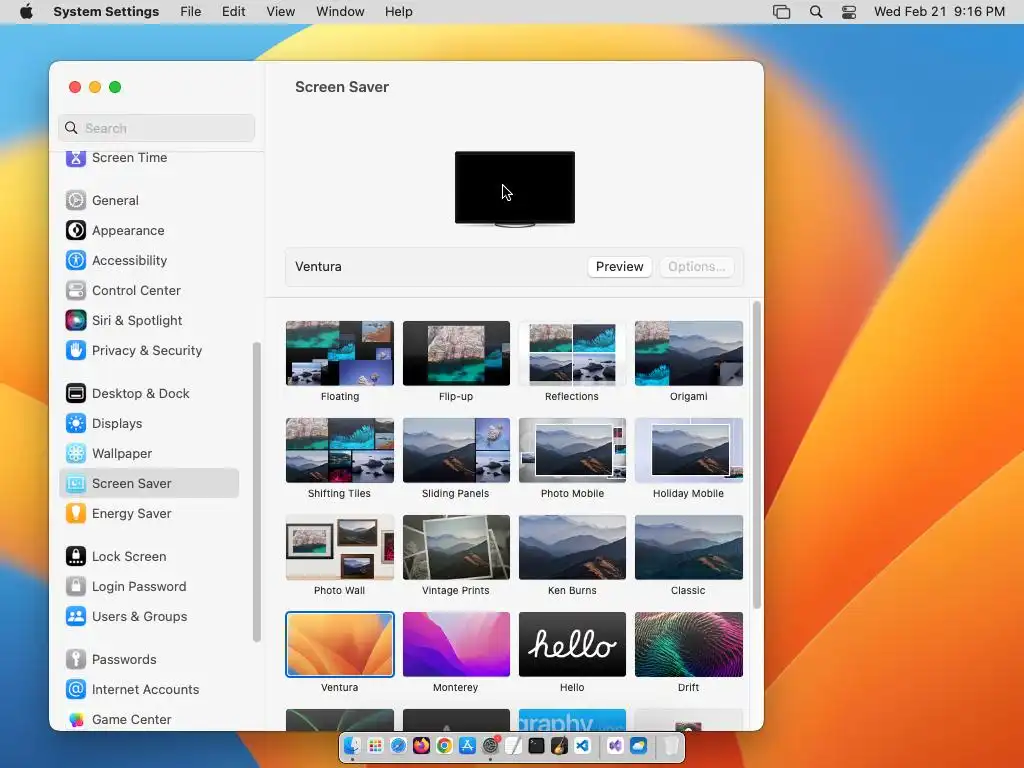Viewport: 1024px width, 768px height.
Task: Click the Options… button
Action: tap(696, 266)
